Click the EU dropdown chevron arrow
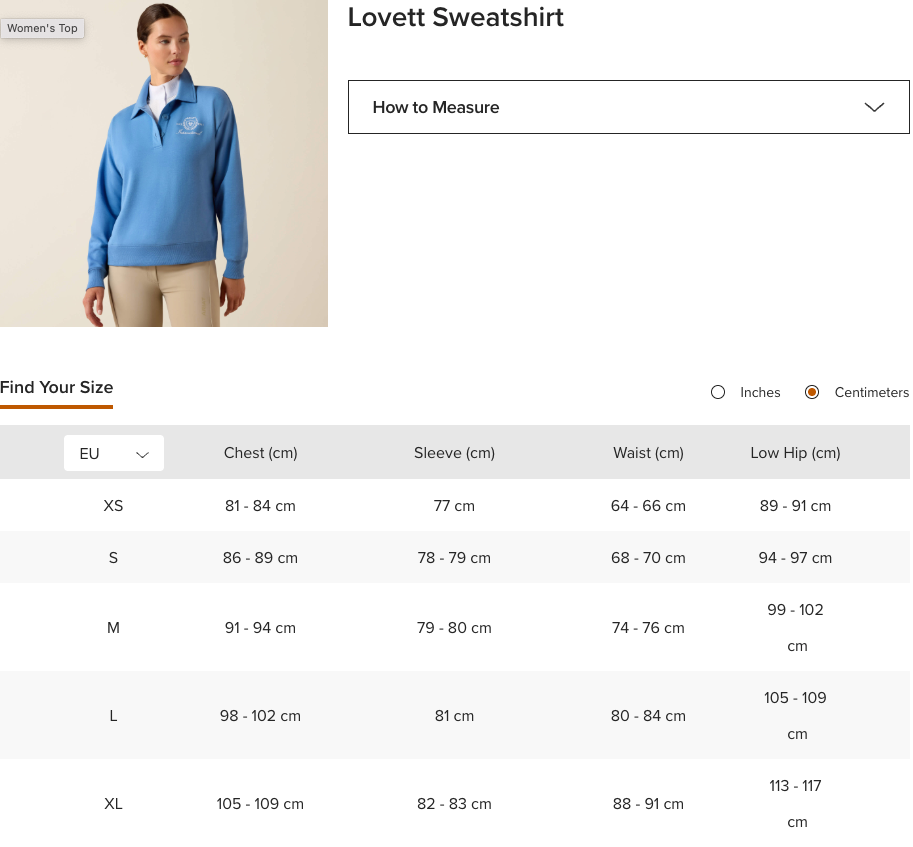The width and height of the screenshot is (913, 847). click(x=142, y=454)
